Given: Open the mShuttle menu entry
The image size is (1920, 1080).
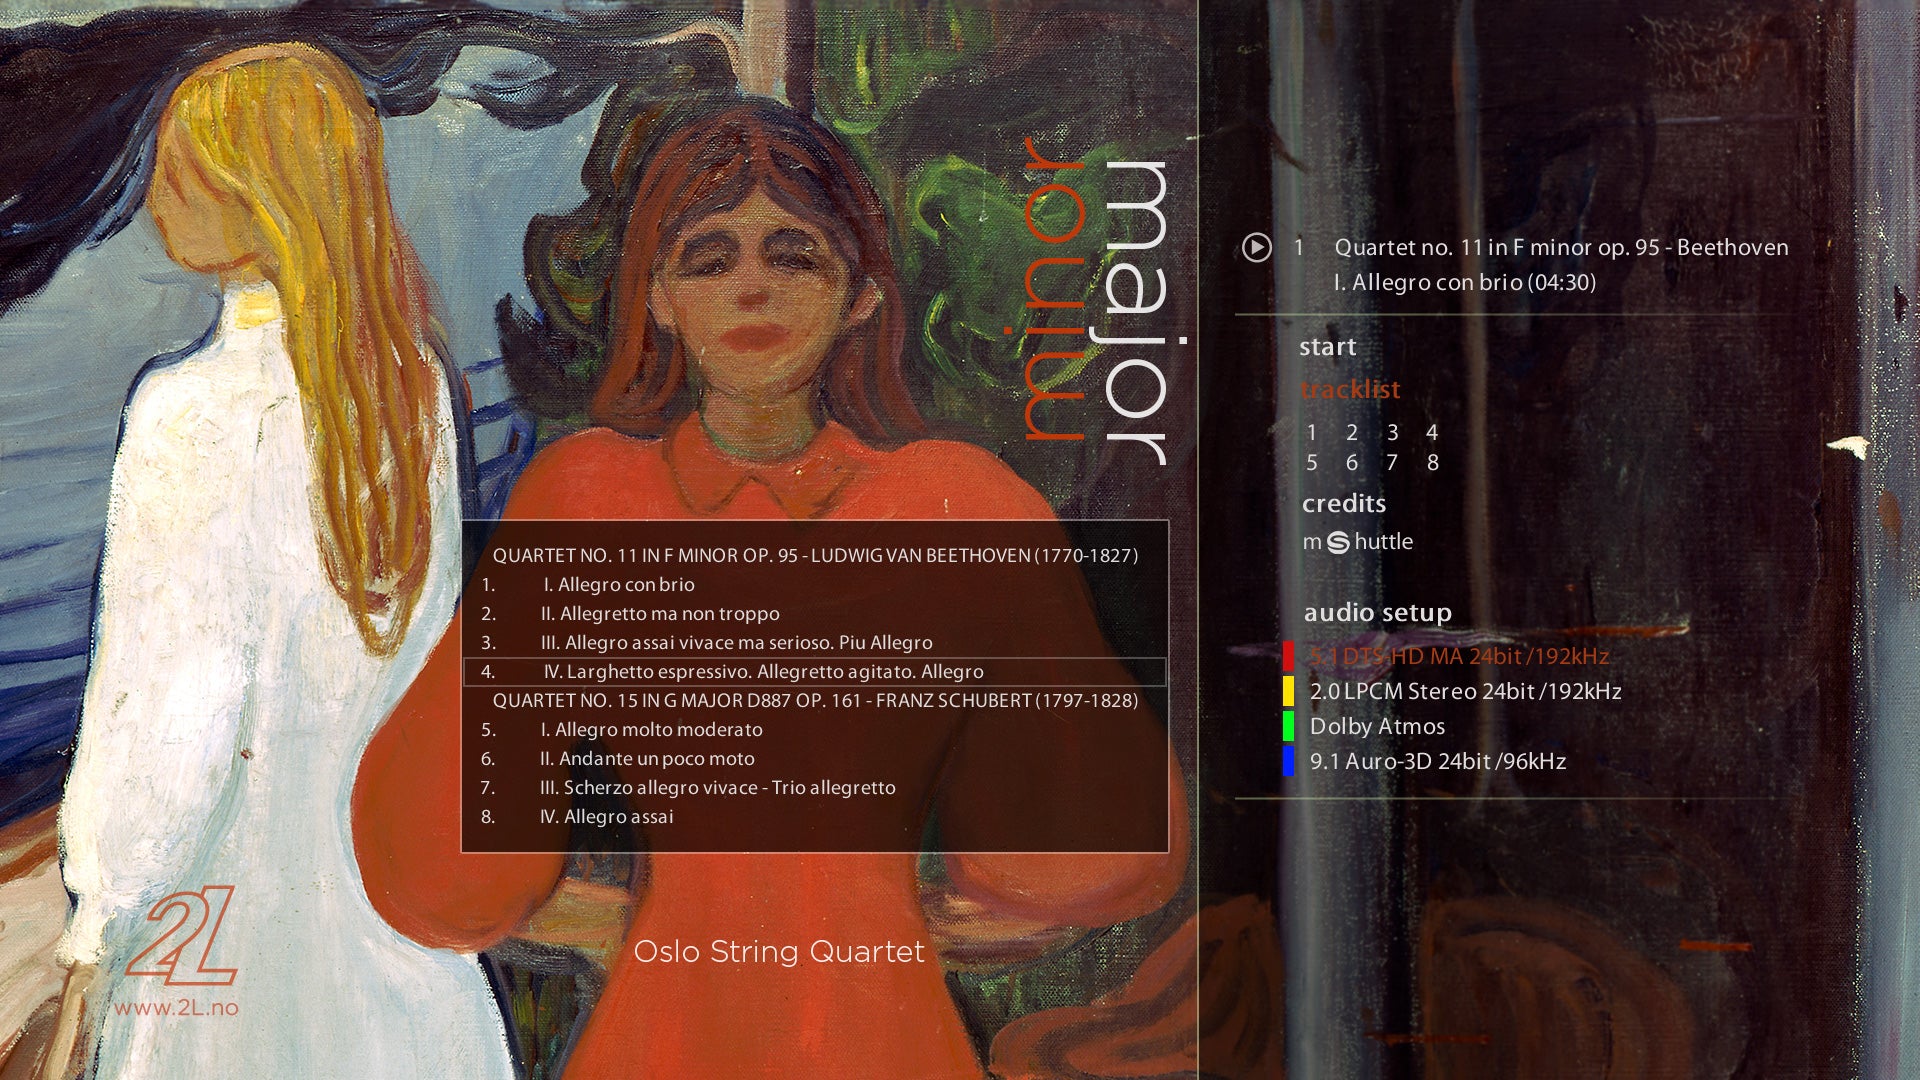Looking at the screenshot, I should (1358, 541).
